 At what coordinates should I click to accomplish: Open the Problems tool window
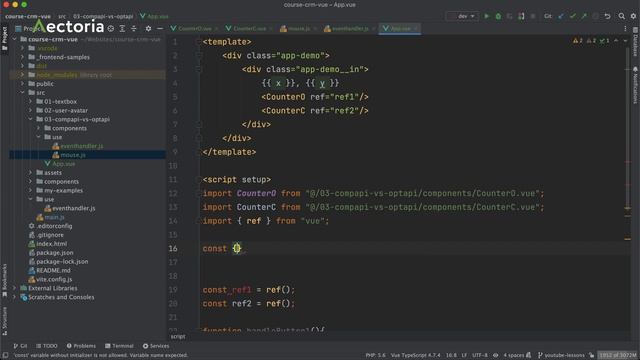pos(81,346)
